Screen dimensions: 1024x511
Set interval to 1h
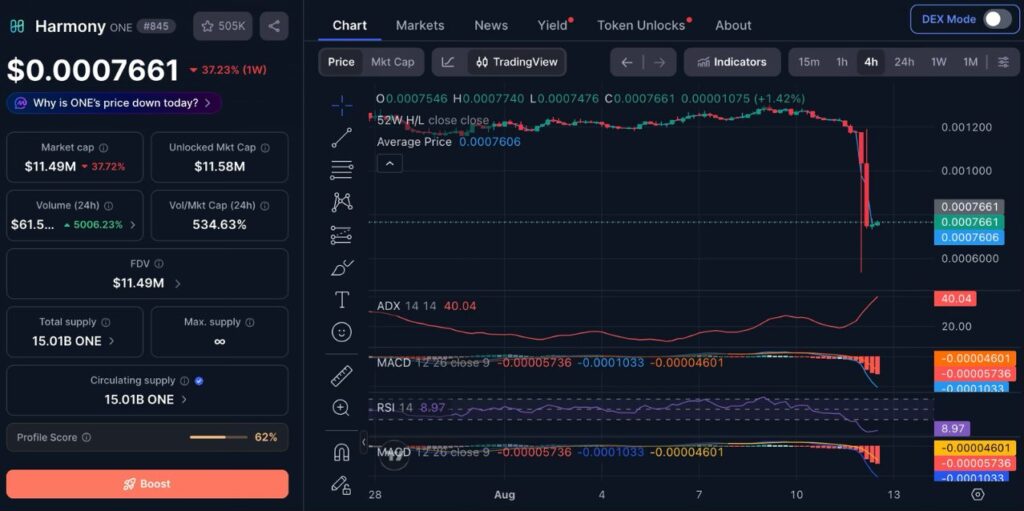click(x=842, y=62)
